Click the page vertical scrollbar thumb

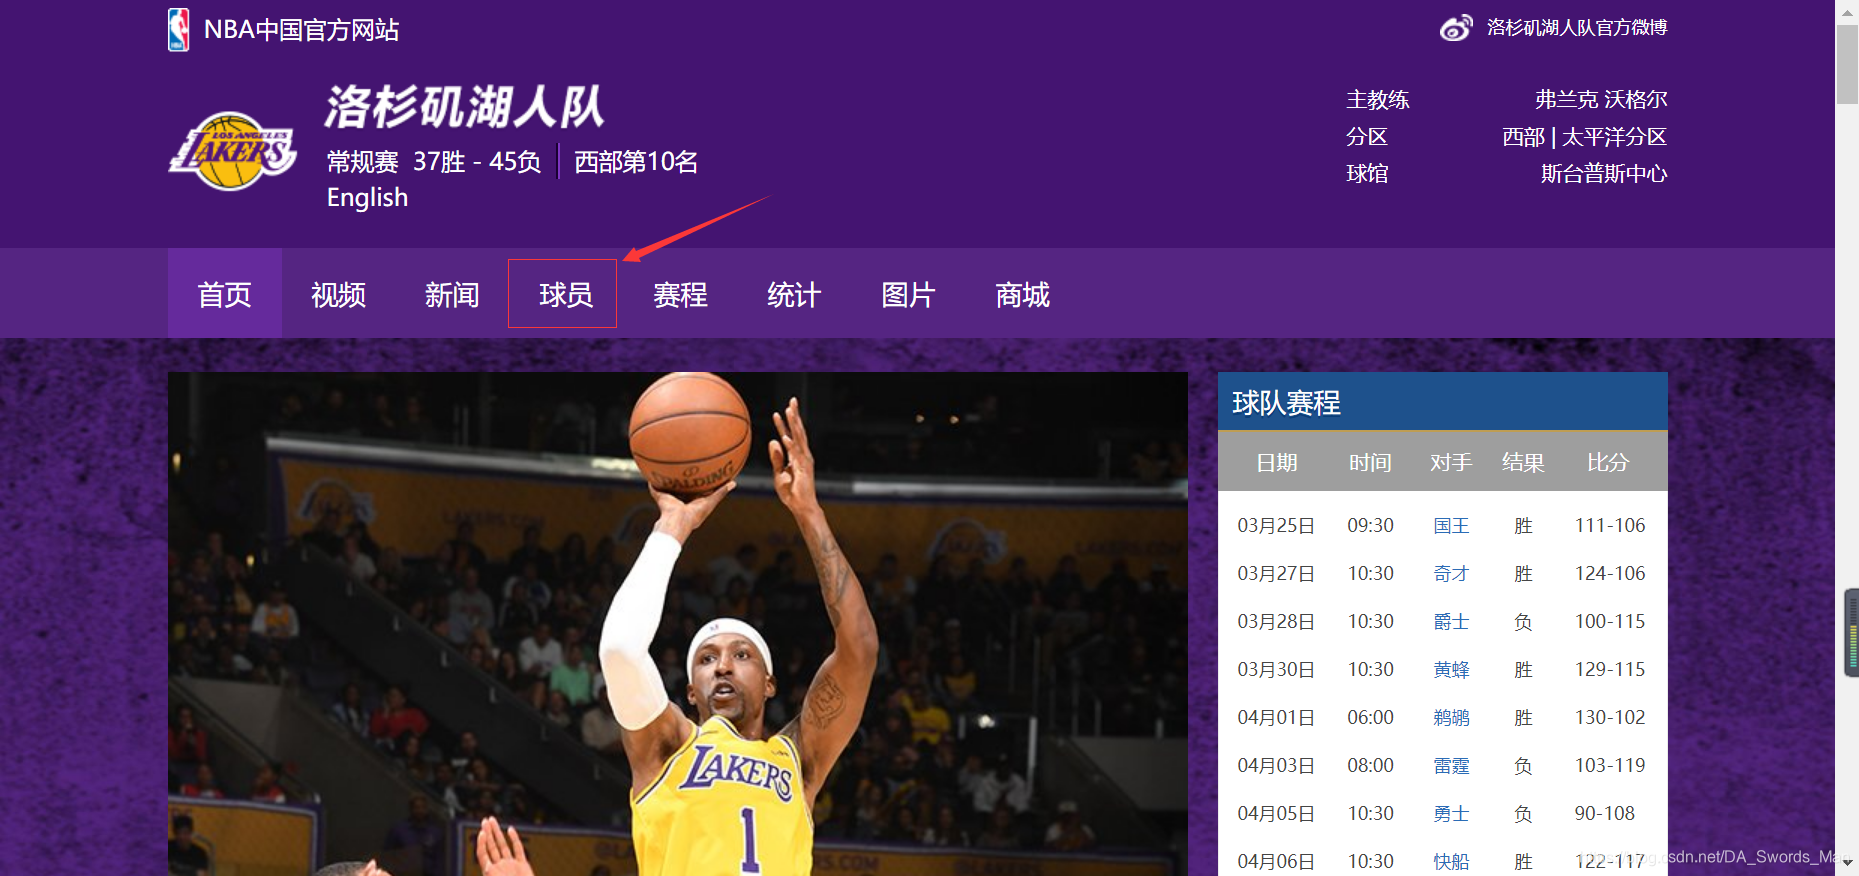pyautogui.click(x=1847, y=65)
